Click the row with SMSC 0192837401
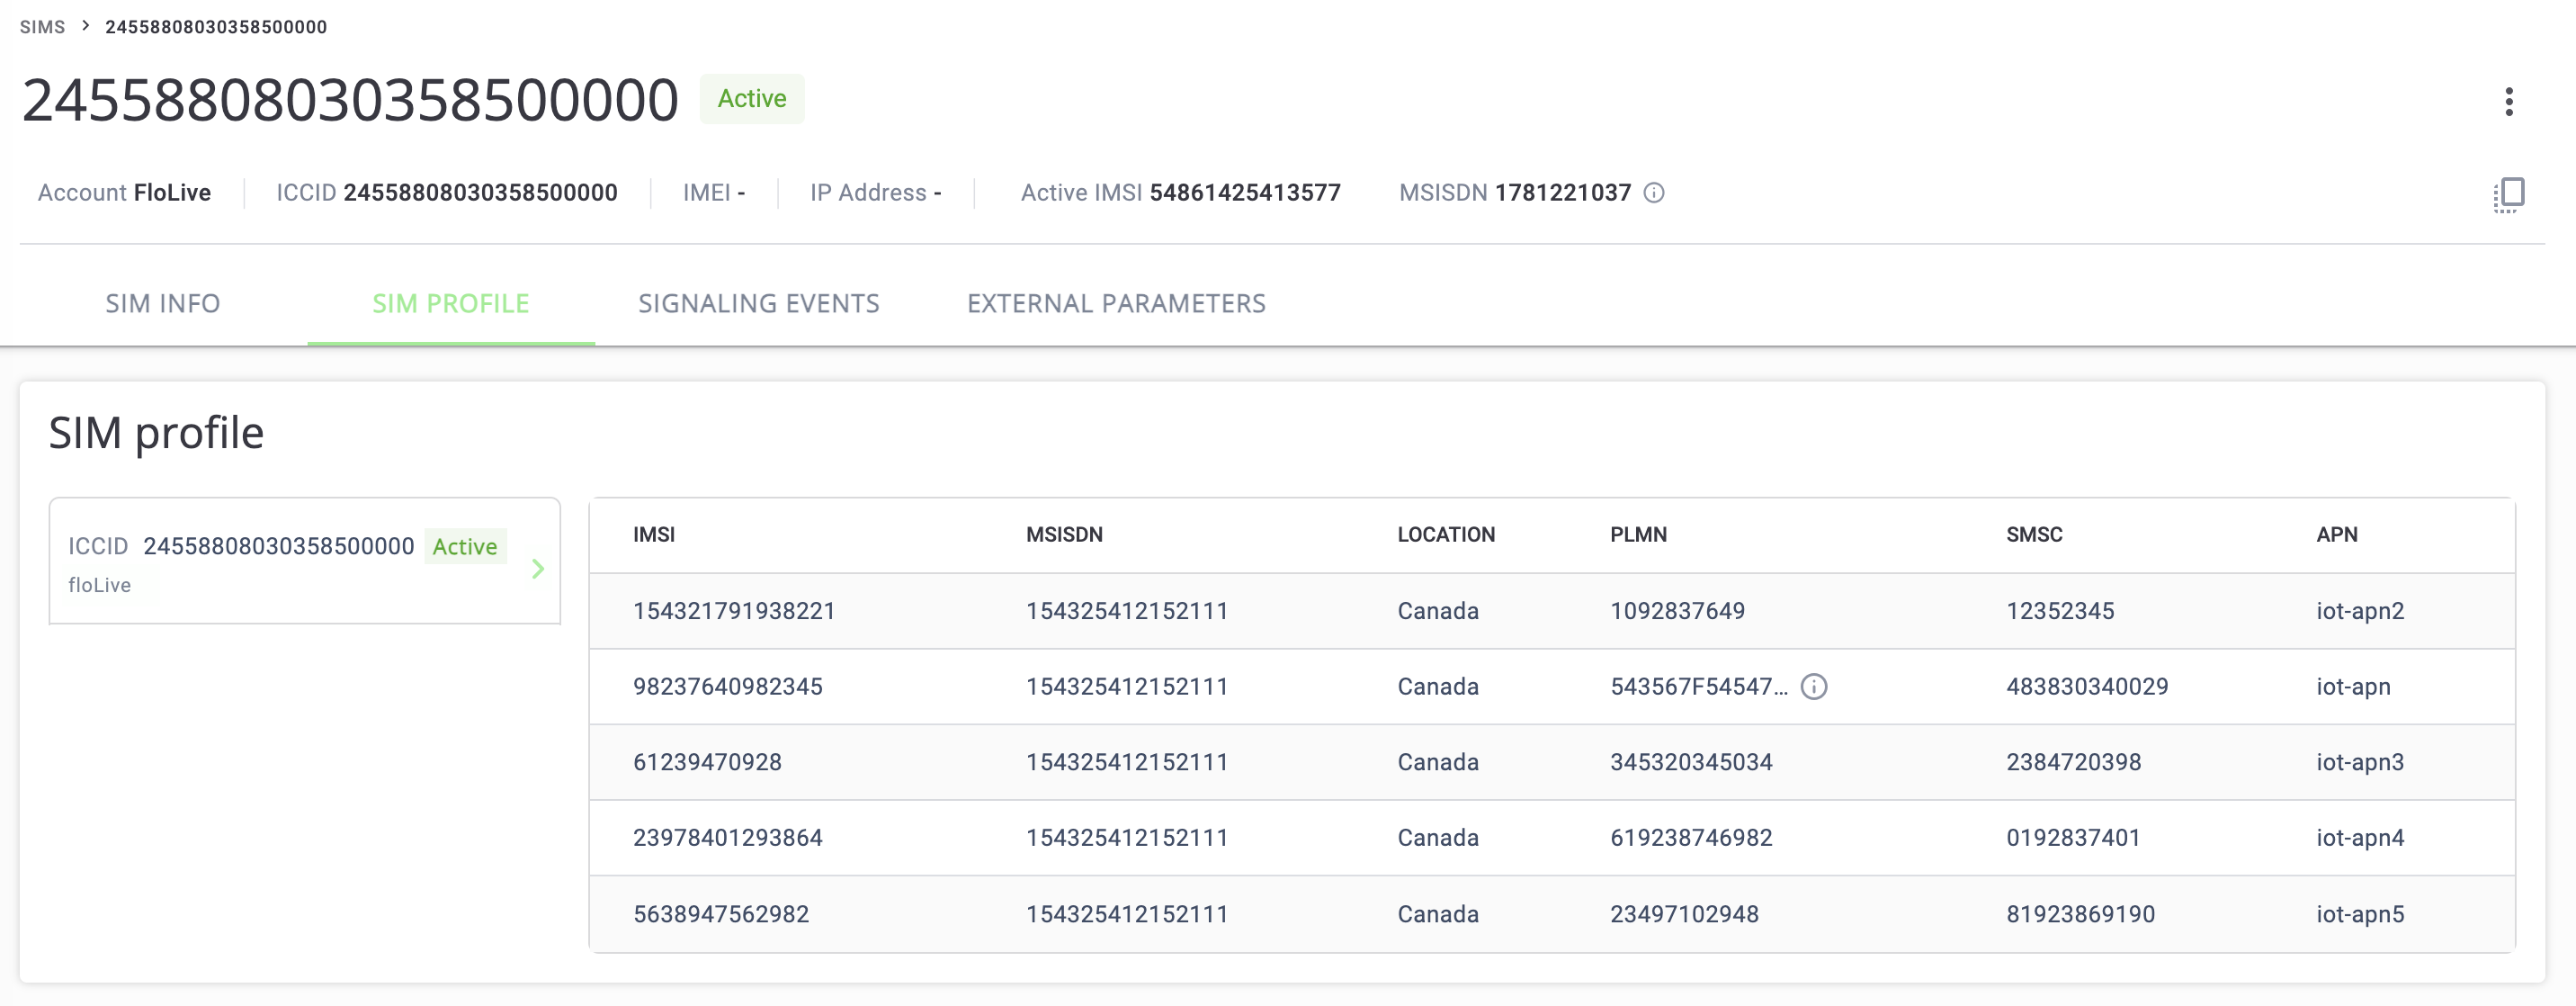2576x1006 pixels. click(x=2072, y=838)
